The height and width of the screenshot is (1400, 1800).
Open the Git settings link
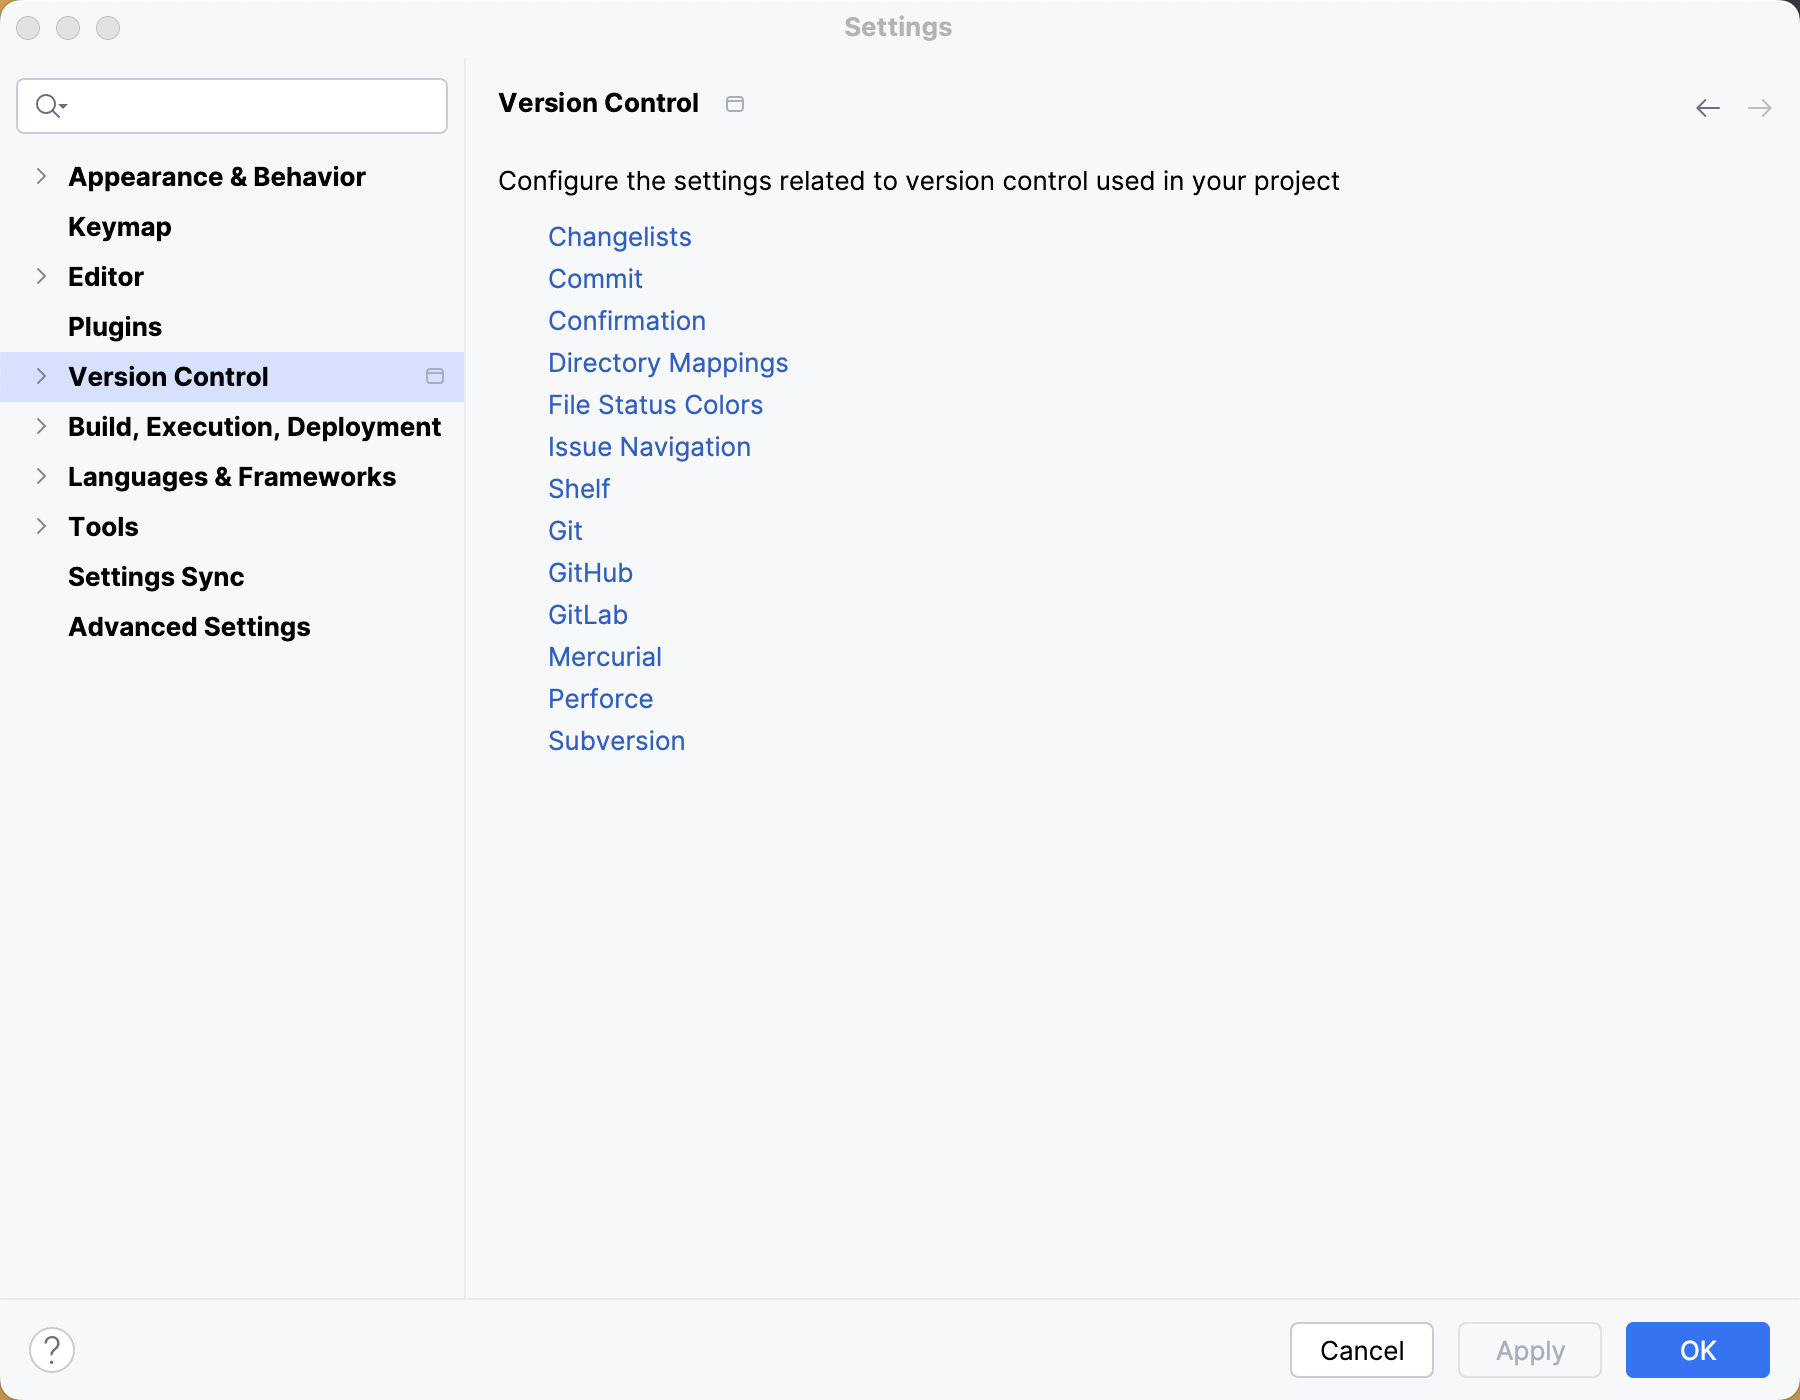click(565, 531)
